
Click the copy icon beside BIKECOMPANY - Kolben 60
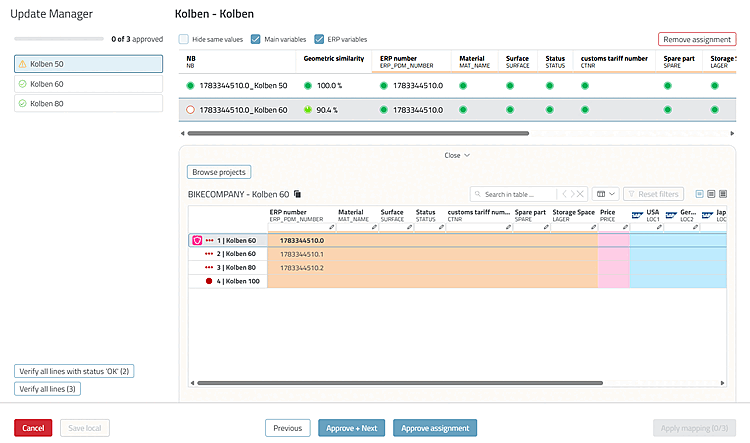tap(298, 194)
